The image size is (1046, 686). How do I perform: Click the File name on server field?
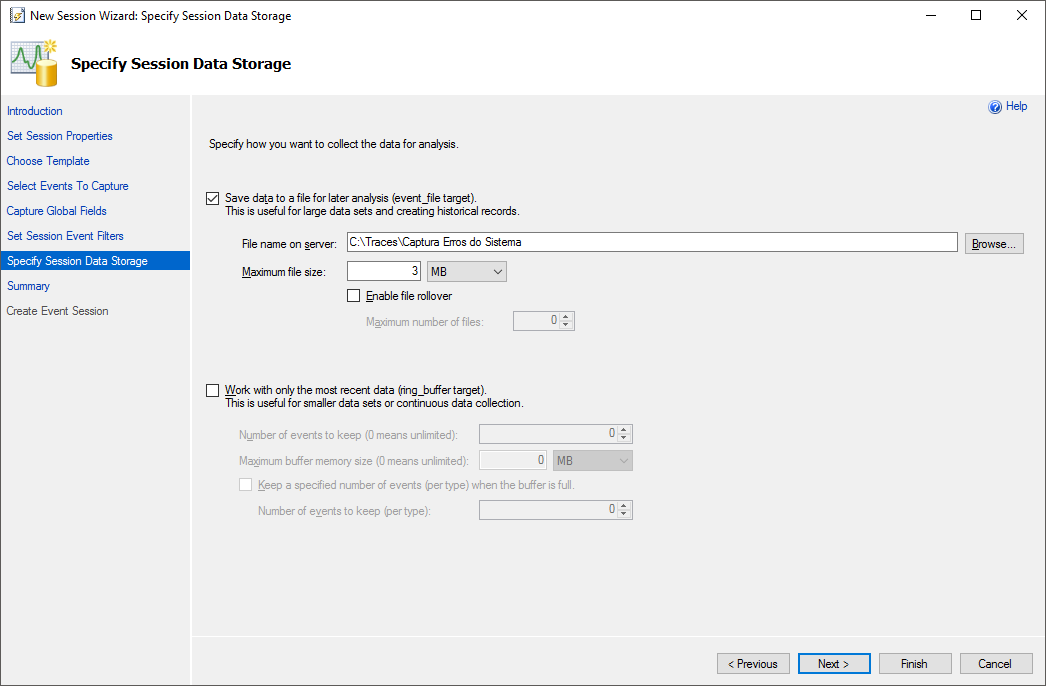651,242
